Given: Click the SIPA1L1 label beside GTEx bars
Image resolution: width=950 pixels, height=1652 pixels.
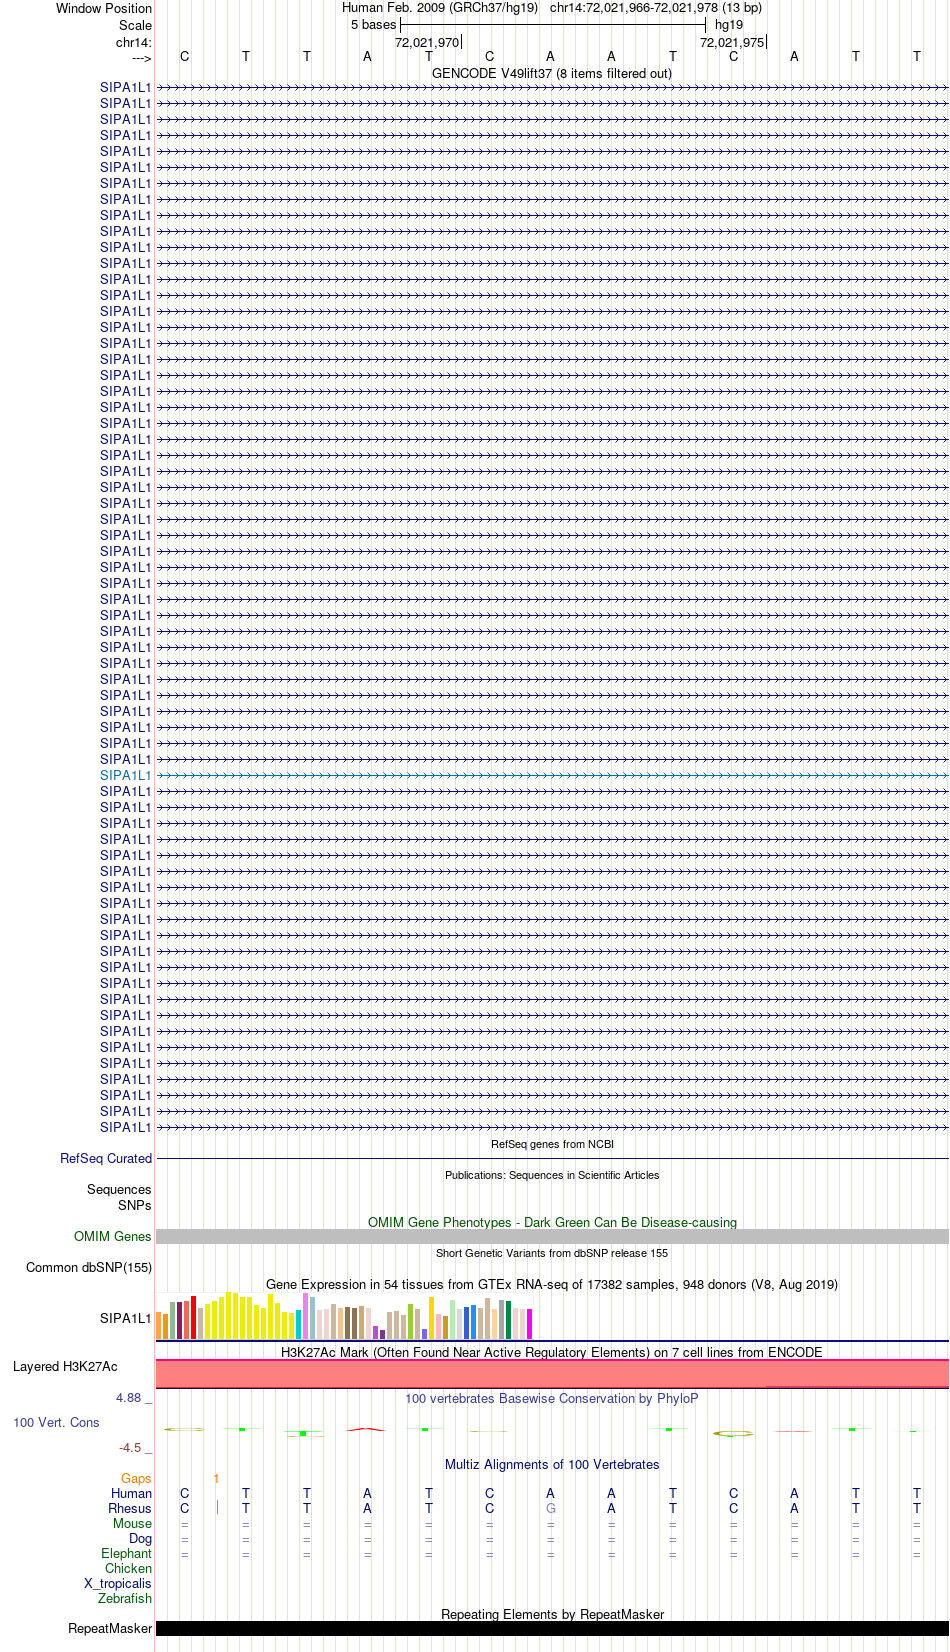Looking at the screenshot, I should pyautogui.click(x=126, y=1318).
